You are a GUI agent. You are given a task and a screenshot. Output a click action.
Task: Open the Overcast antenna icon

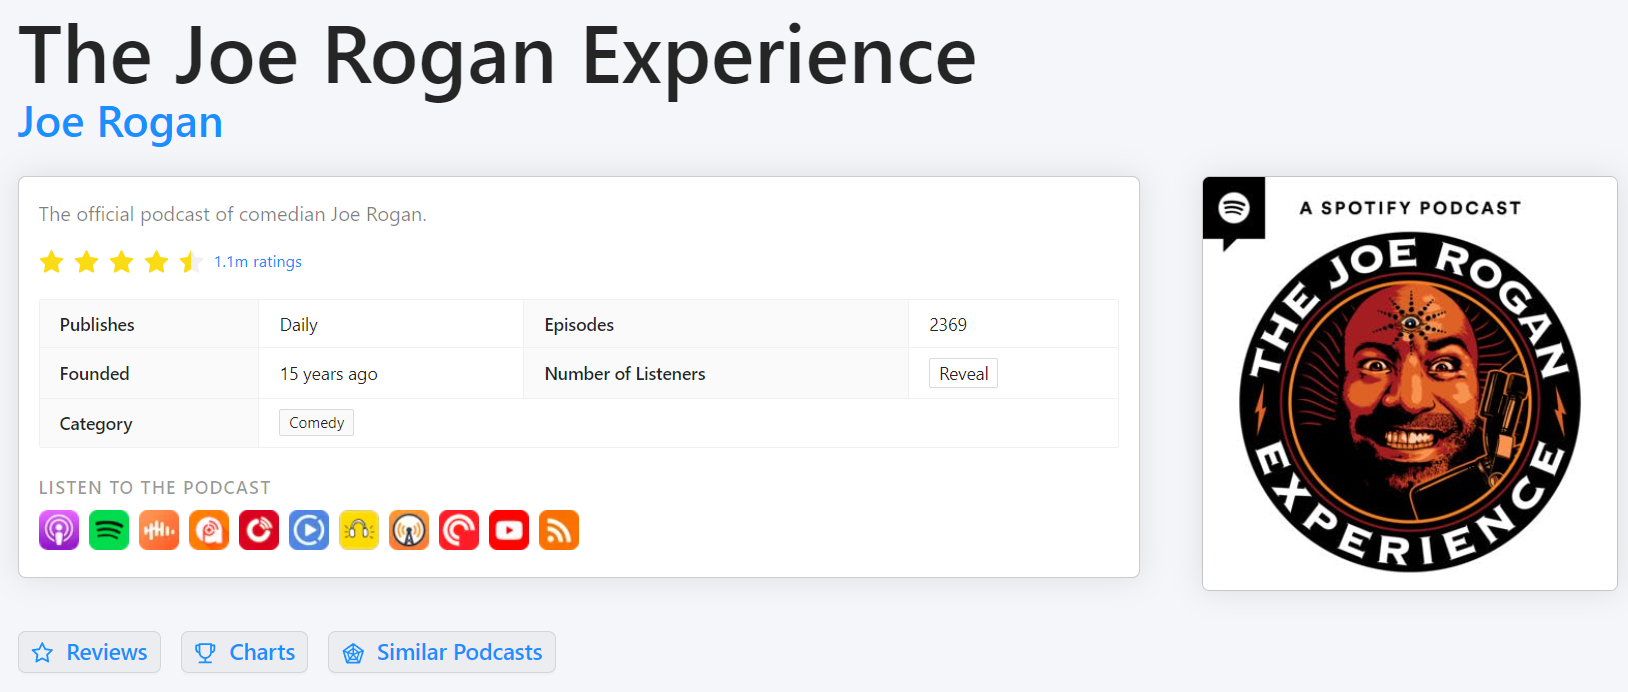(x=409, y=530)
